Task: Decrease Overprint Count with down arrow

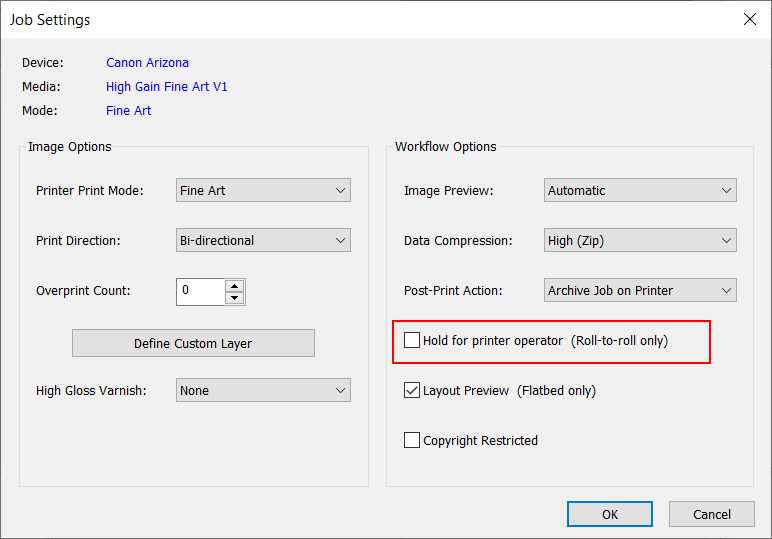Action: pos(235,297)
